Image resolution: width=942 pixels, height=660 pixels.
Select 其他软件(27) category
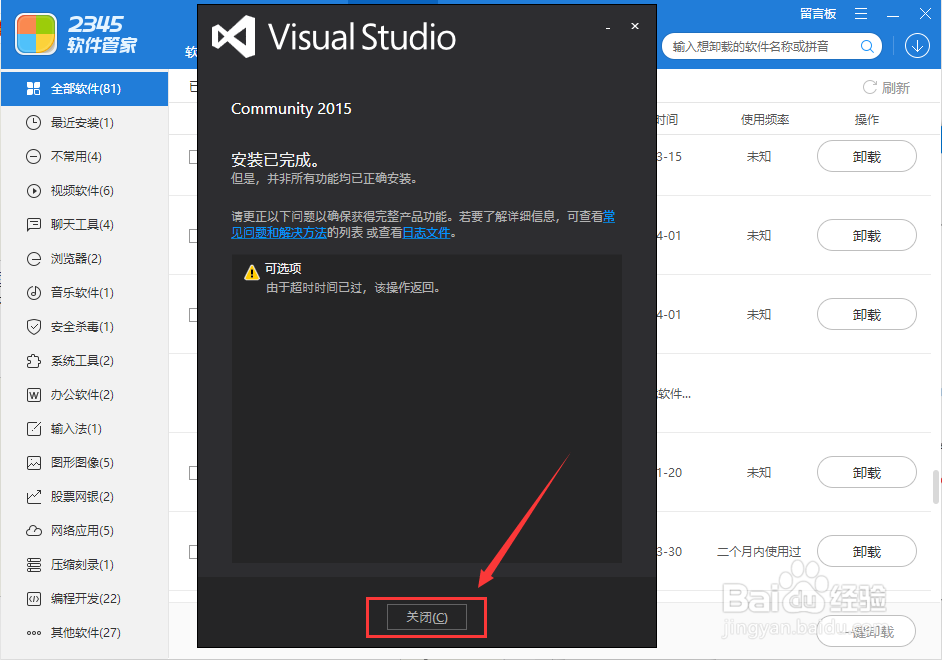(85, 633)
